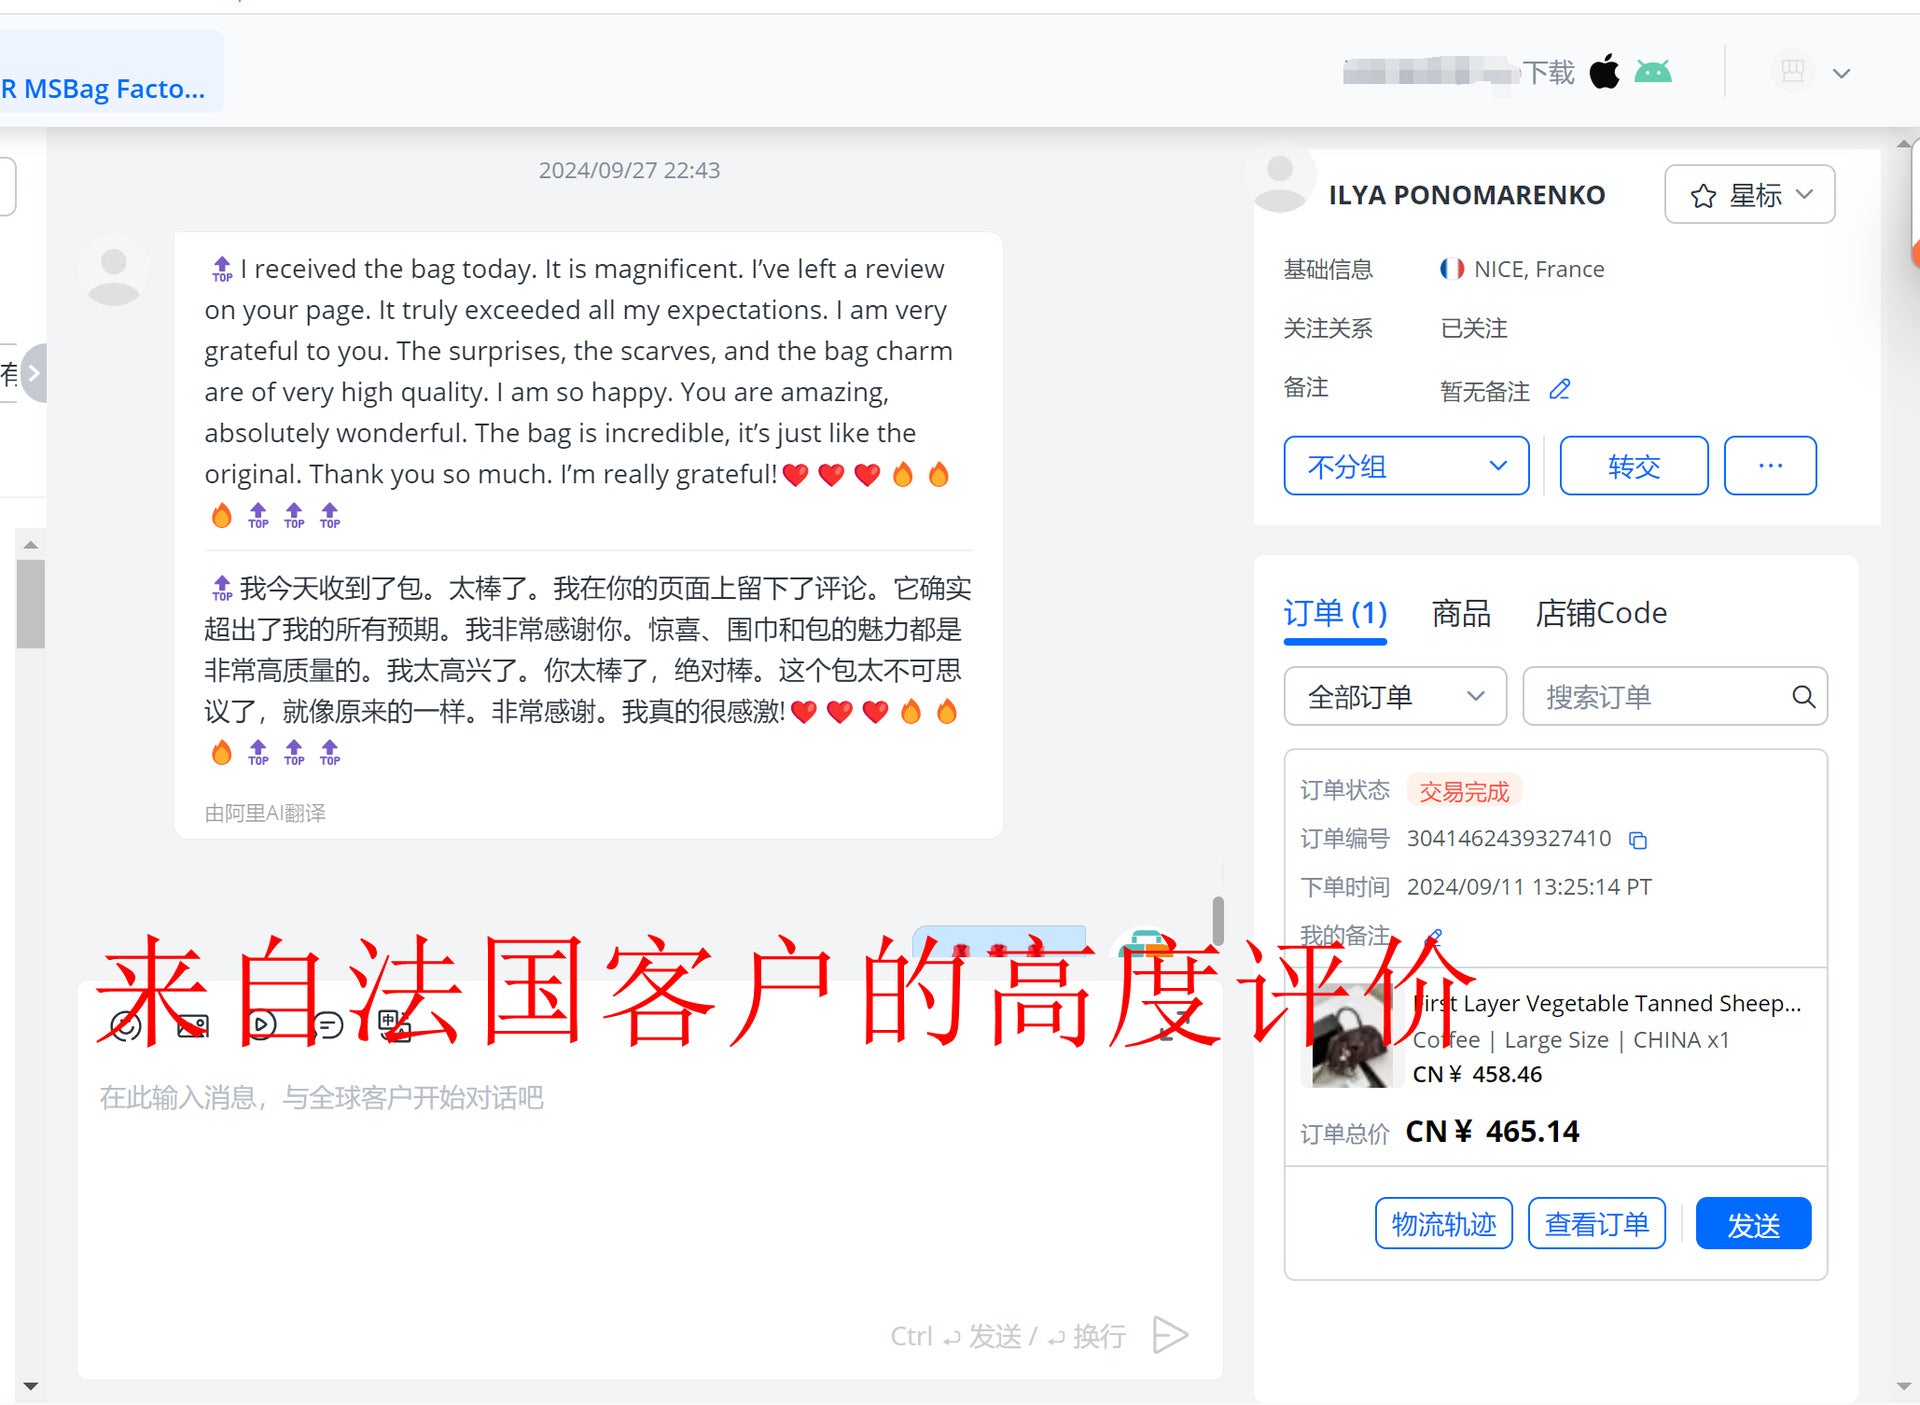
Task: Click the timestamp 2024/09/27 22:43
Action: [629, 170]
